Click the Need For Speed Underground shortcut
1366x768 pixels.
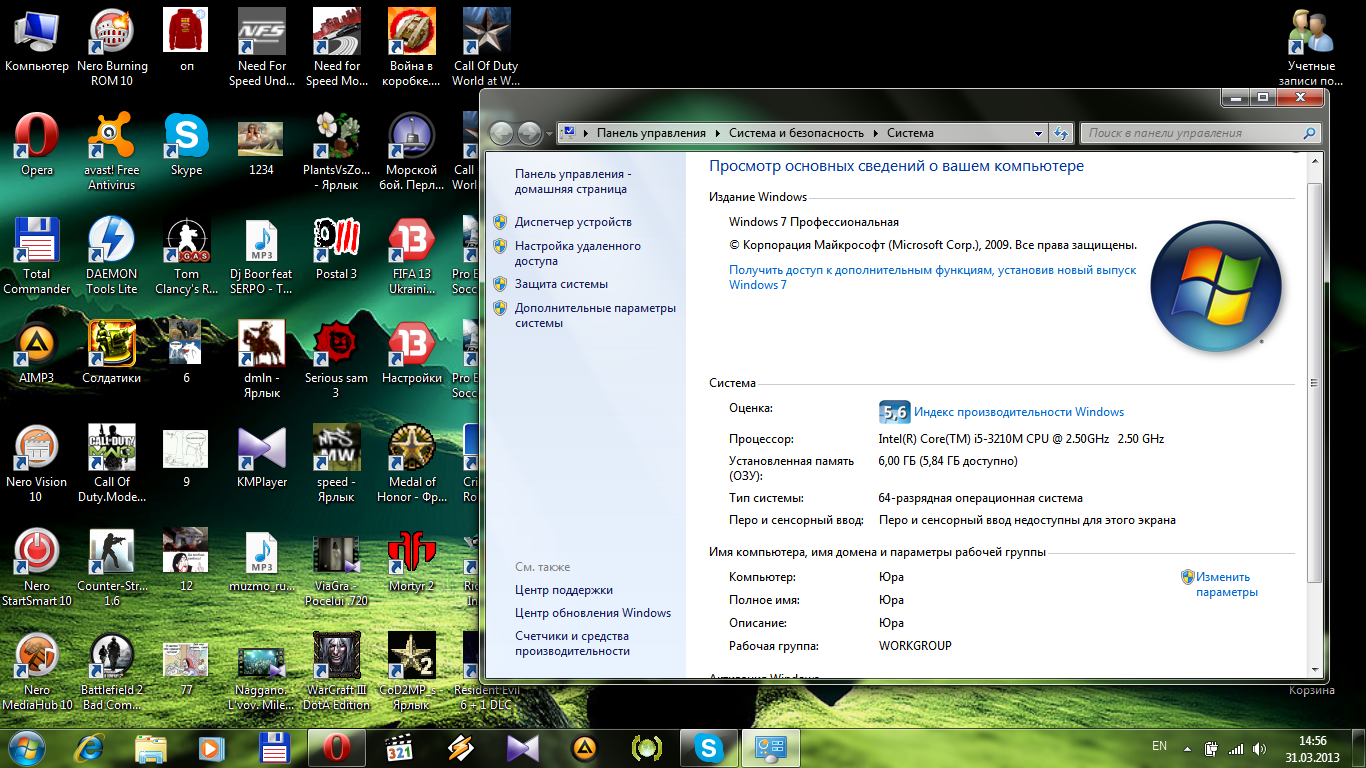[261, 47]
